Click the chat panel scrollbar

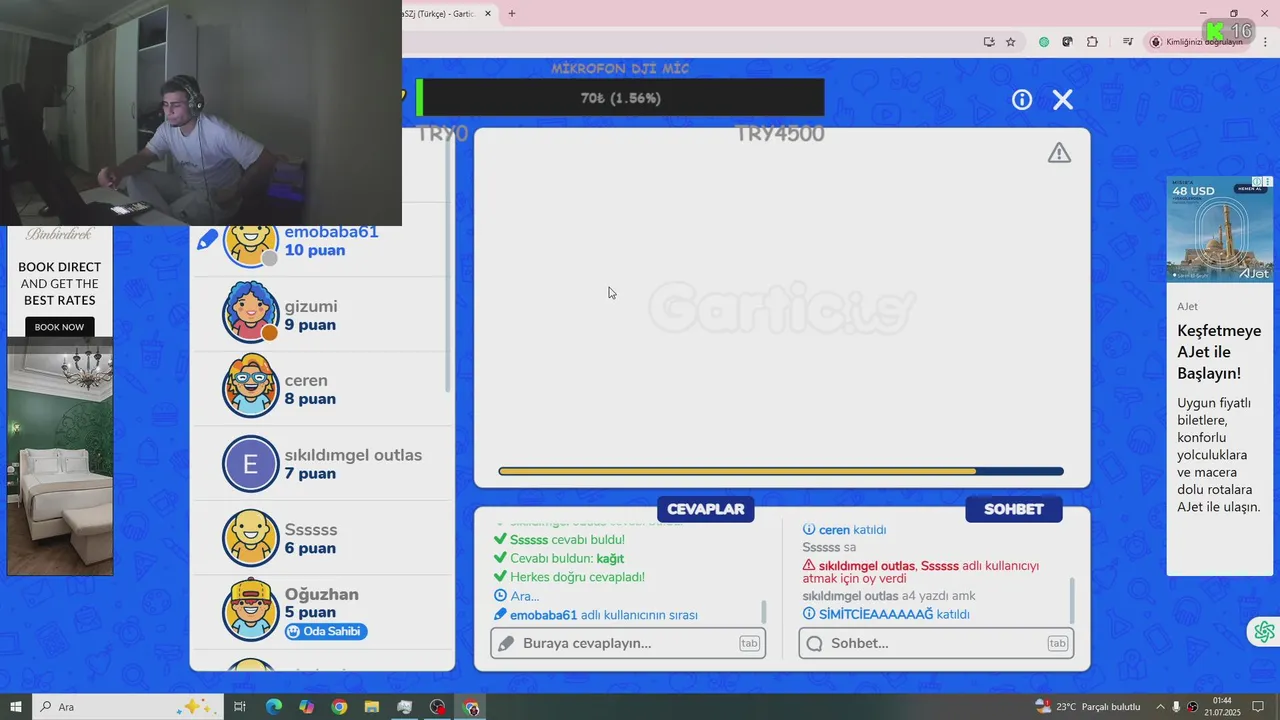(x=1072, y=600)
